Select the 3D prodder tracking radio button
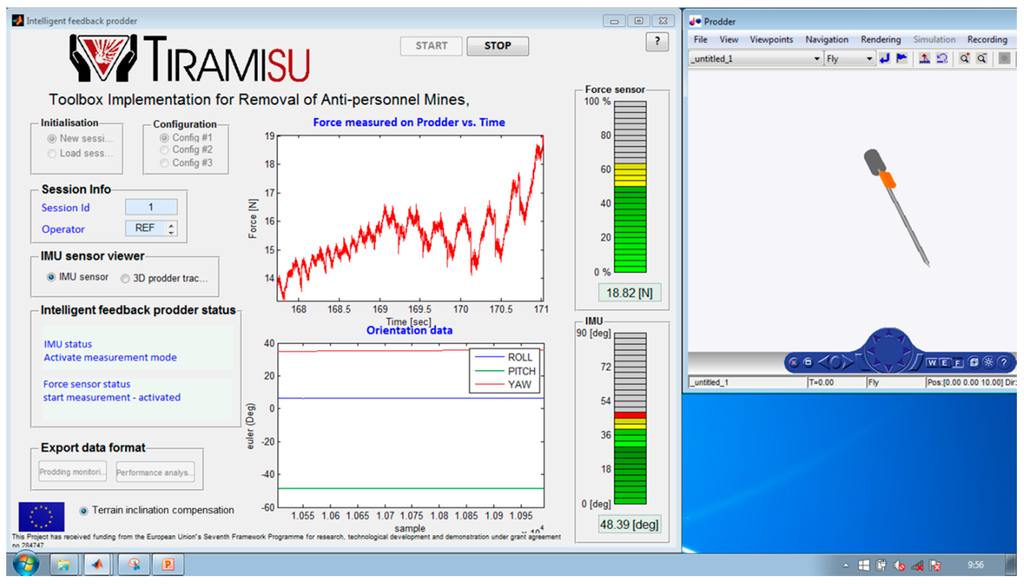1024x584 pixels. 125,278
